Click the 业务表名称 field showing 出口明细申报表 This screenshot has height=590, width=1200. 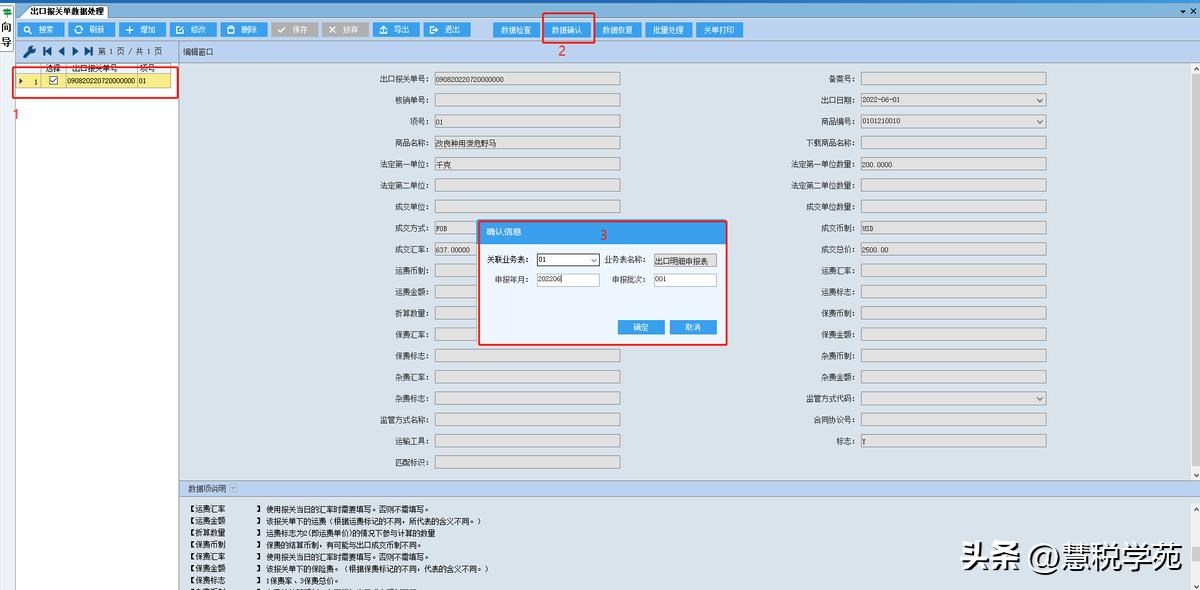coord(685,261)
